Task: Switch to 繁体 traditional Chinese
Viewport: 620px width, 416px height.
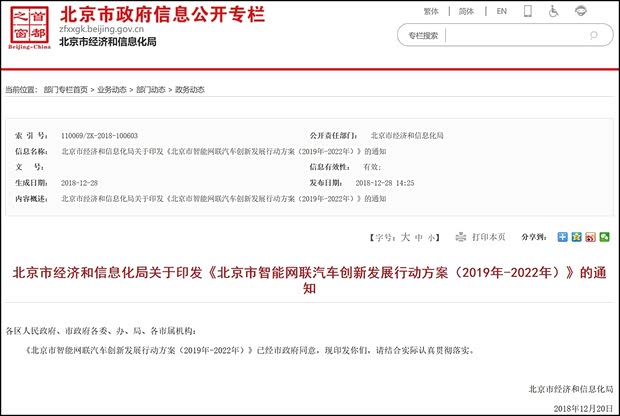Action: (431, 11)
